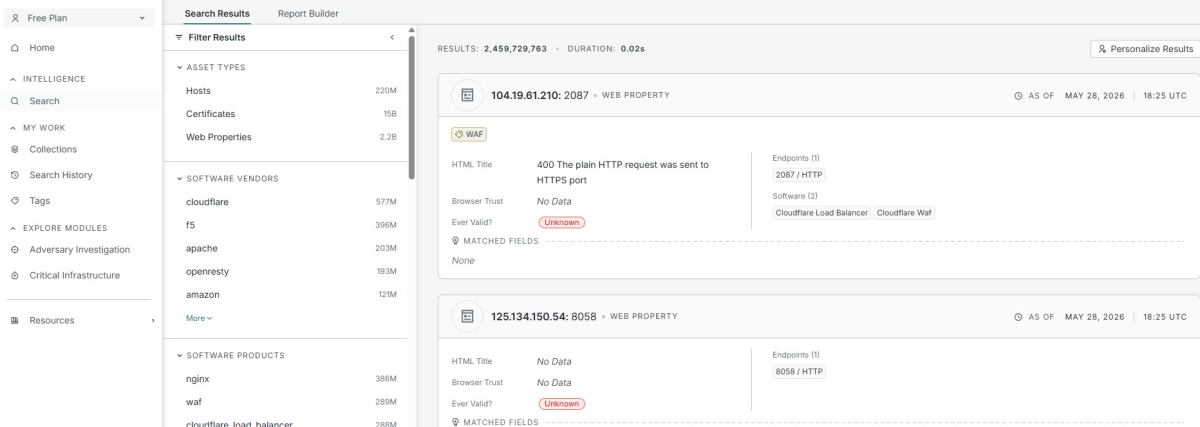The width and height of the screenshot is (1200, 427).
Task: Click the clock icon in 125.134.150.54 card
Action: 1018,317
